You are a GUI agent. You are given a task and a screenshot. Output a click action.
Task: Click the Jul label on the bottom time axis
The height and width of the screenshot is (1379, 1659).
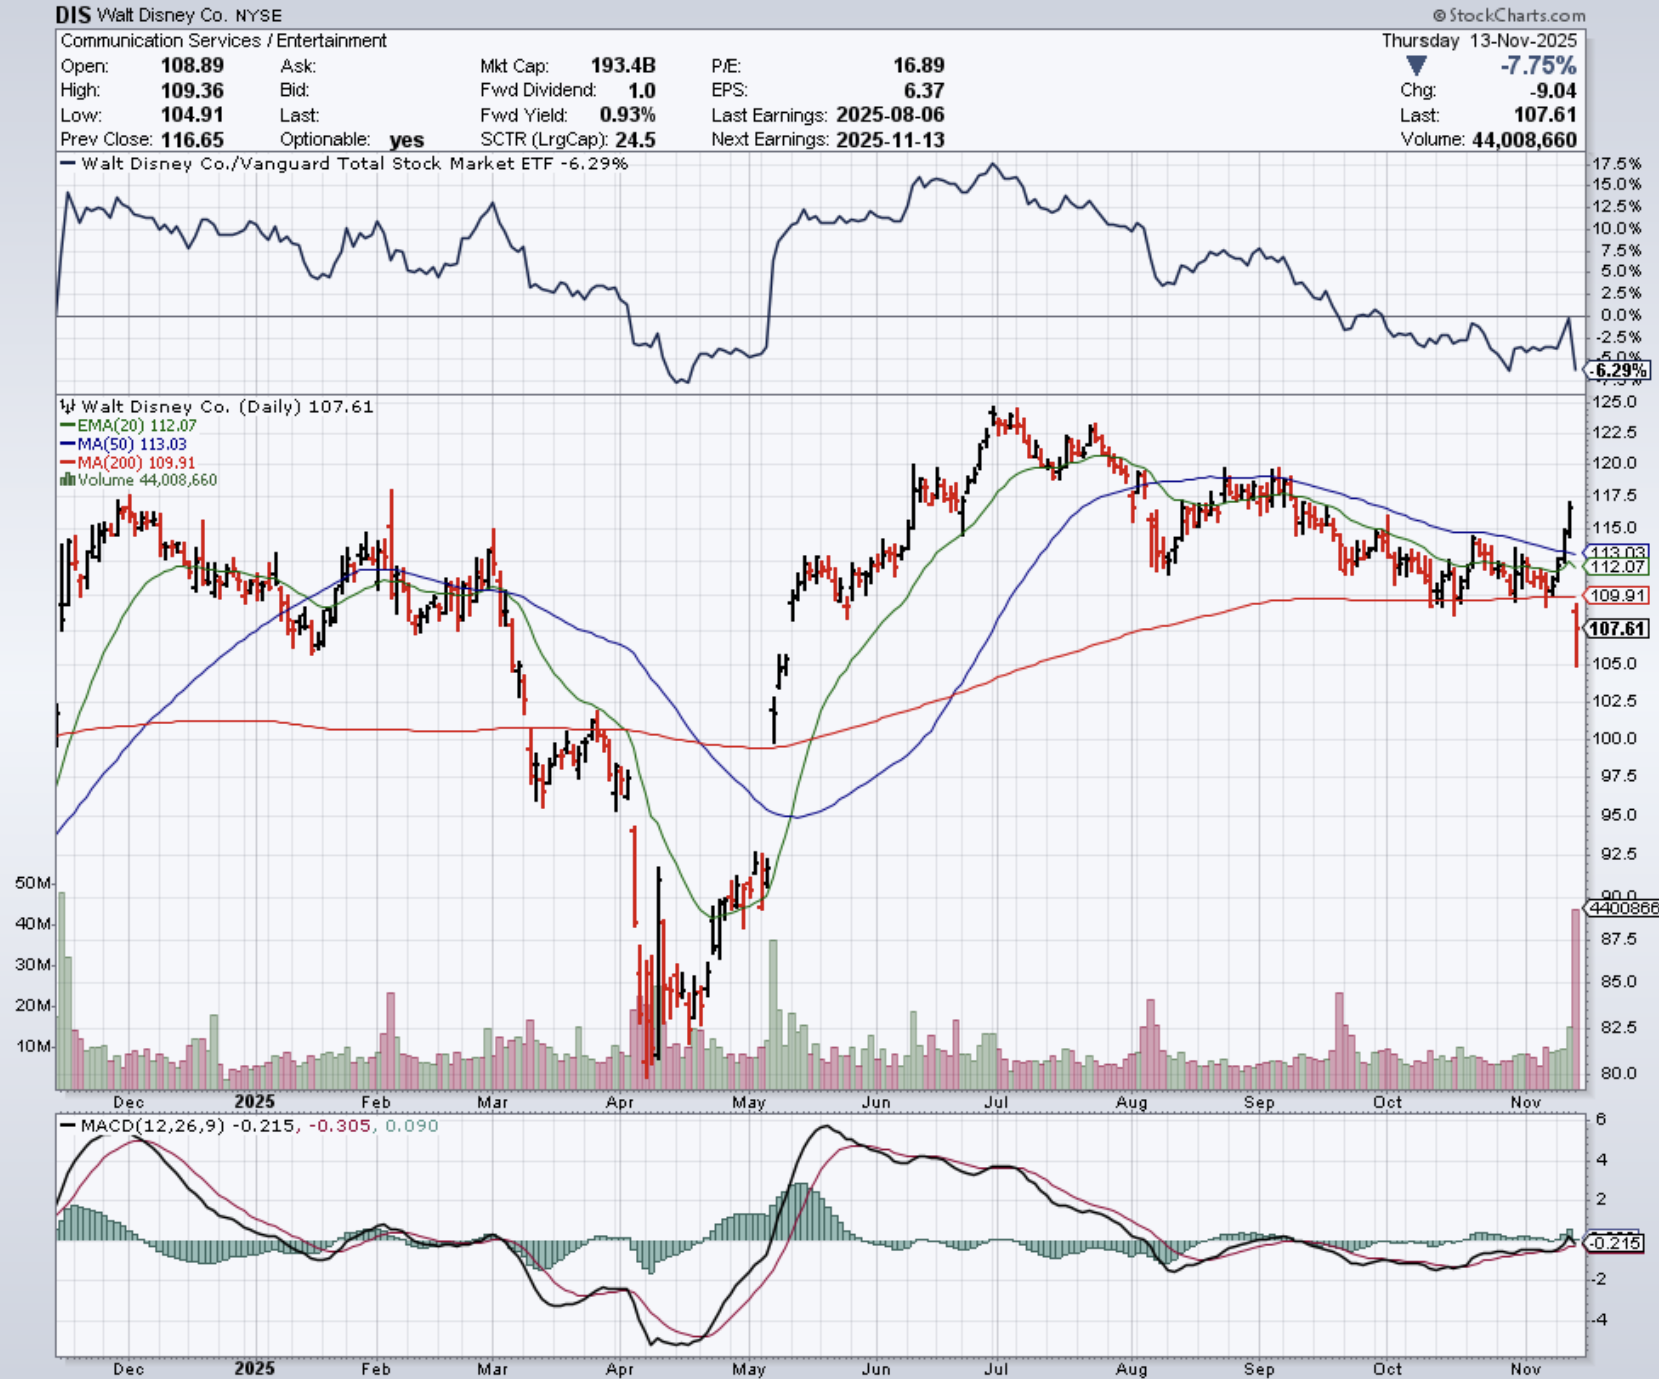tap(995, 1369)
